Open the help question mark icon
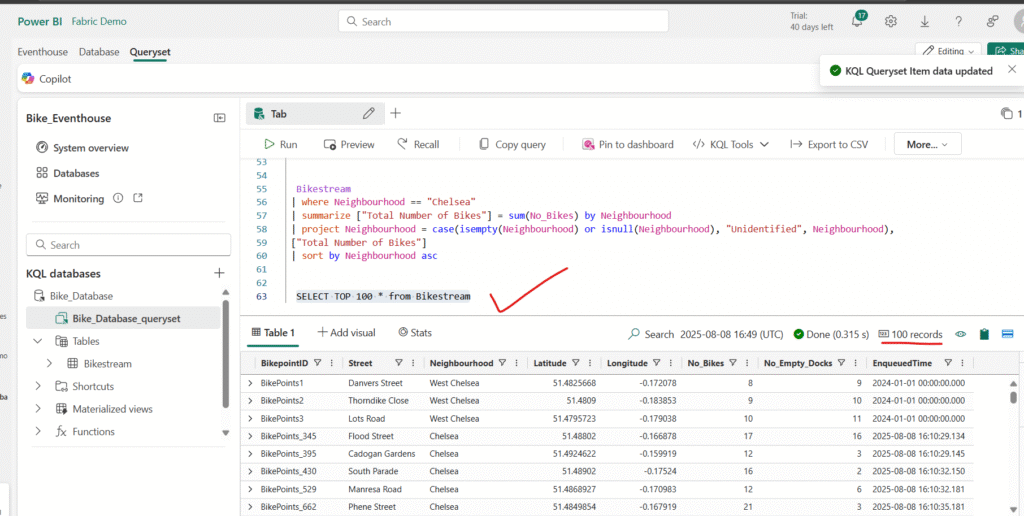This screenshot has width=1024, height=516. pyautogui.click(x=958, y=22)
